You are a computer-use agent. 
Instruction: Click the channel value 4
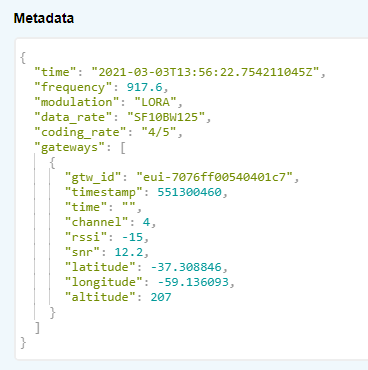point(146,222)
